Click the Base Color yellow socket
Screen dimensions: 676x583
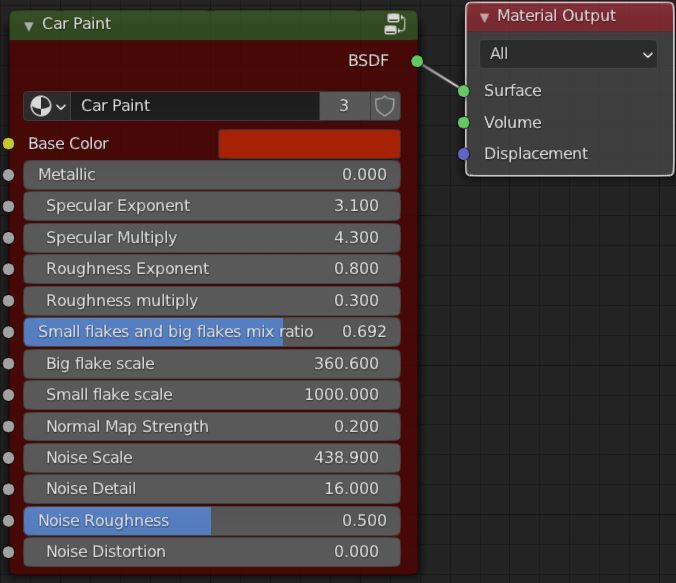[x=8, y=144]
